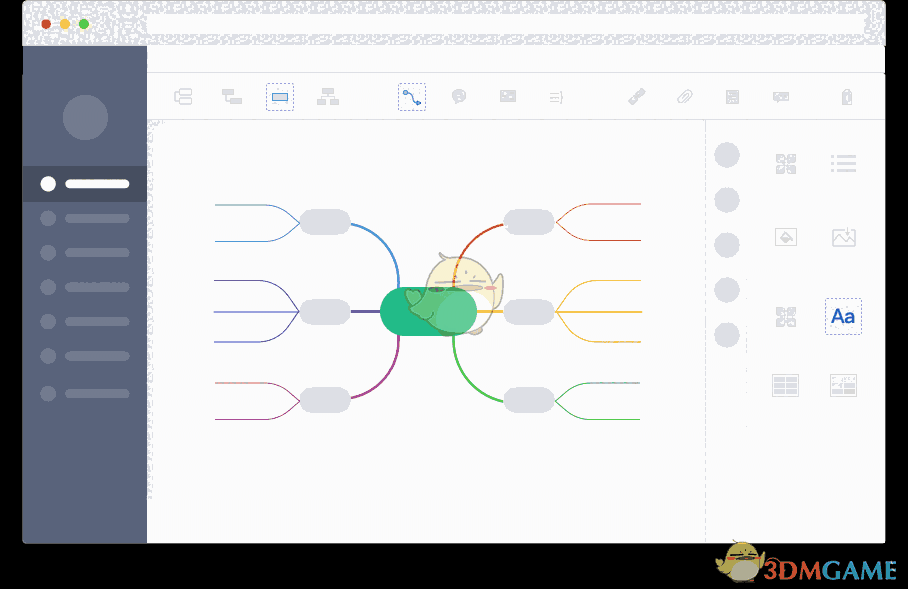
Task: Choose the plain table grid icon
Action: click(x=785, y=386)
